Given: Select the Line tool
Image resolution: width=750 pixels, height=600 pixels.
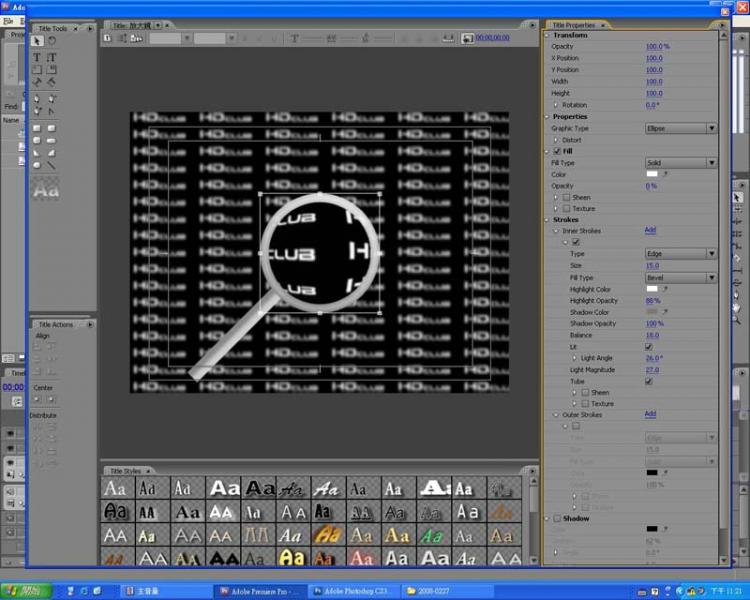Looking at the screenshot, I should (52, 165).
